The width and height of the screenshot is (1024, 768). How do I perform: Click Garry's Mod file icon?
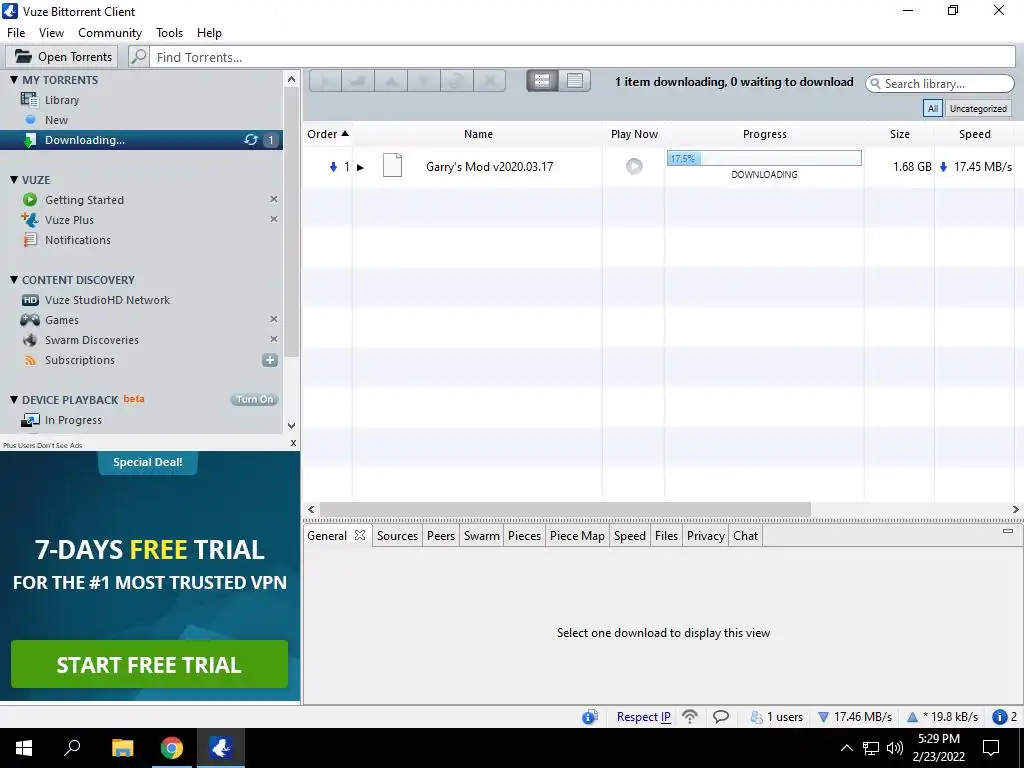392,165
